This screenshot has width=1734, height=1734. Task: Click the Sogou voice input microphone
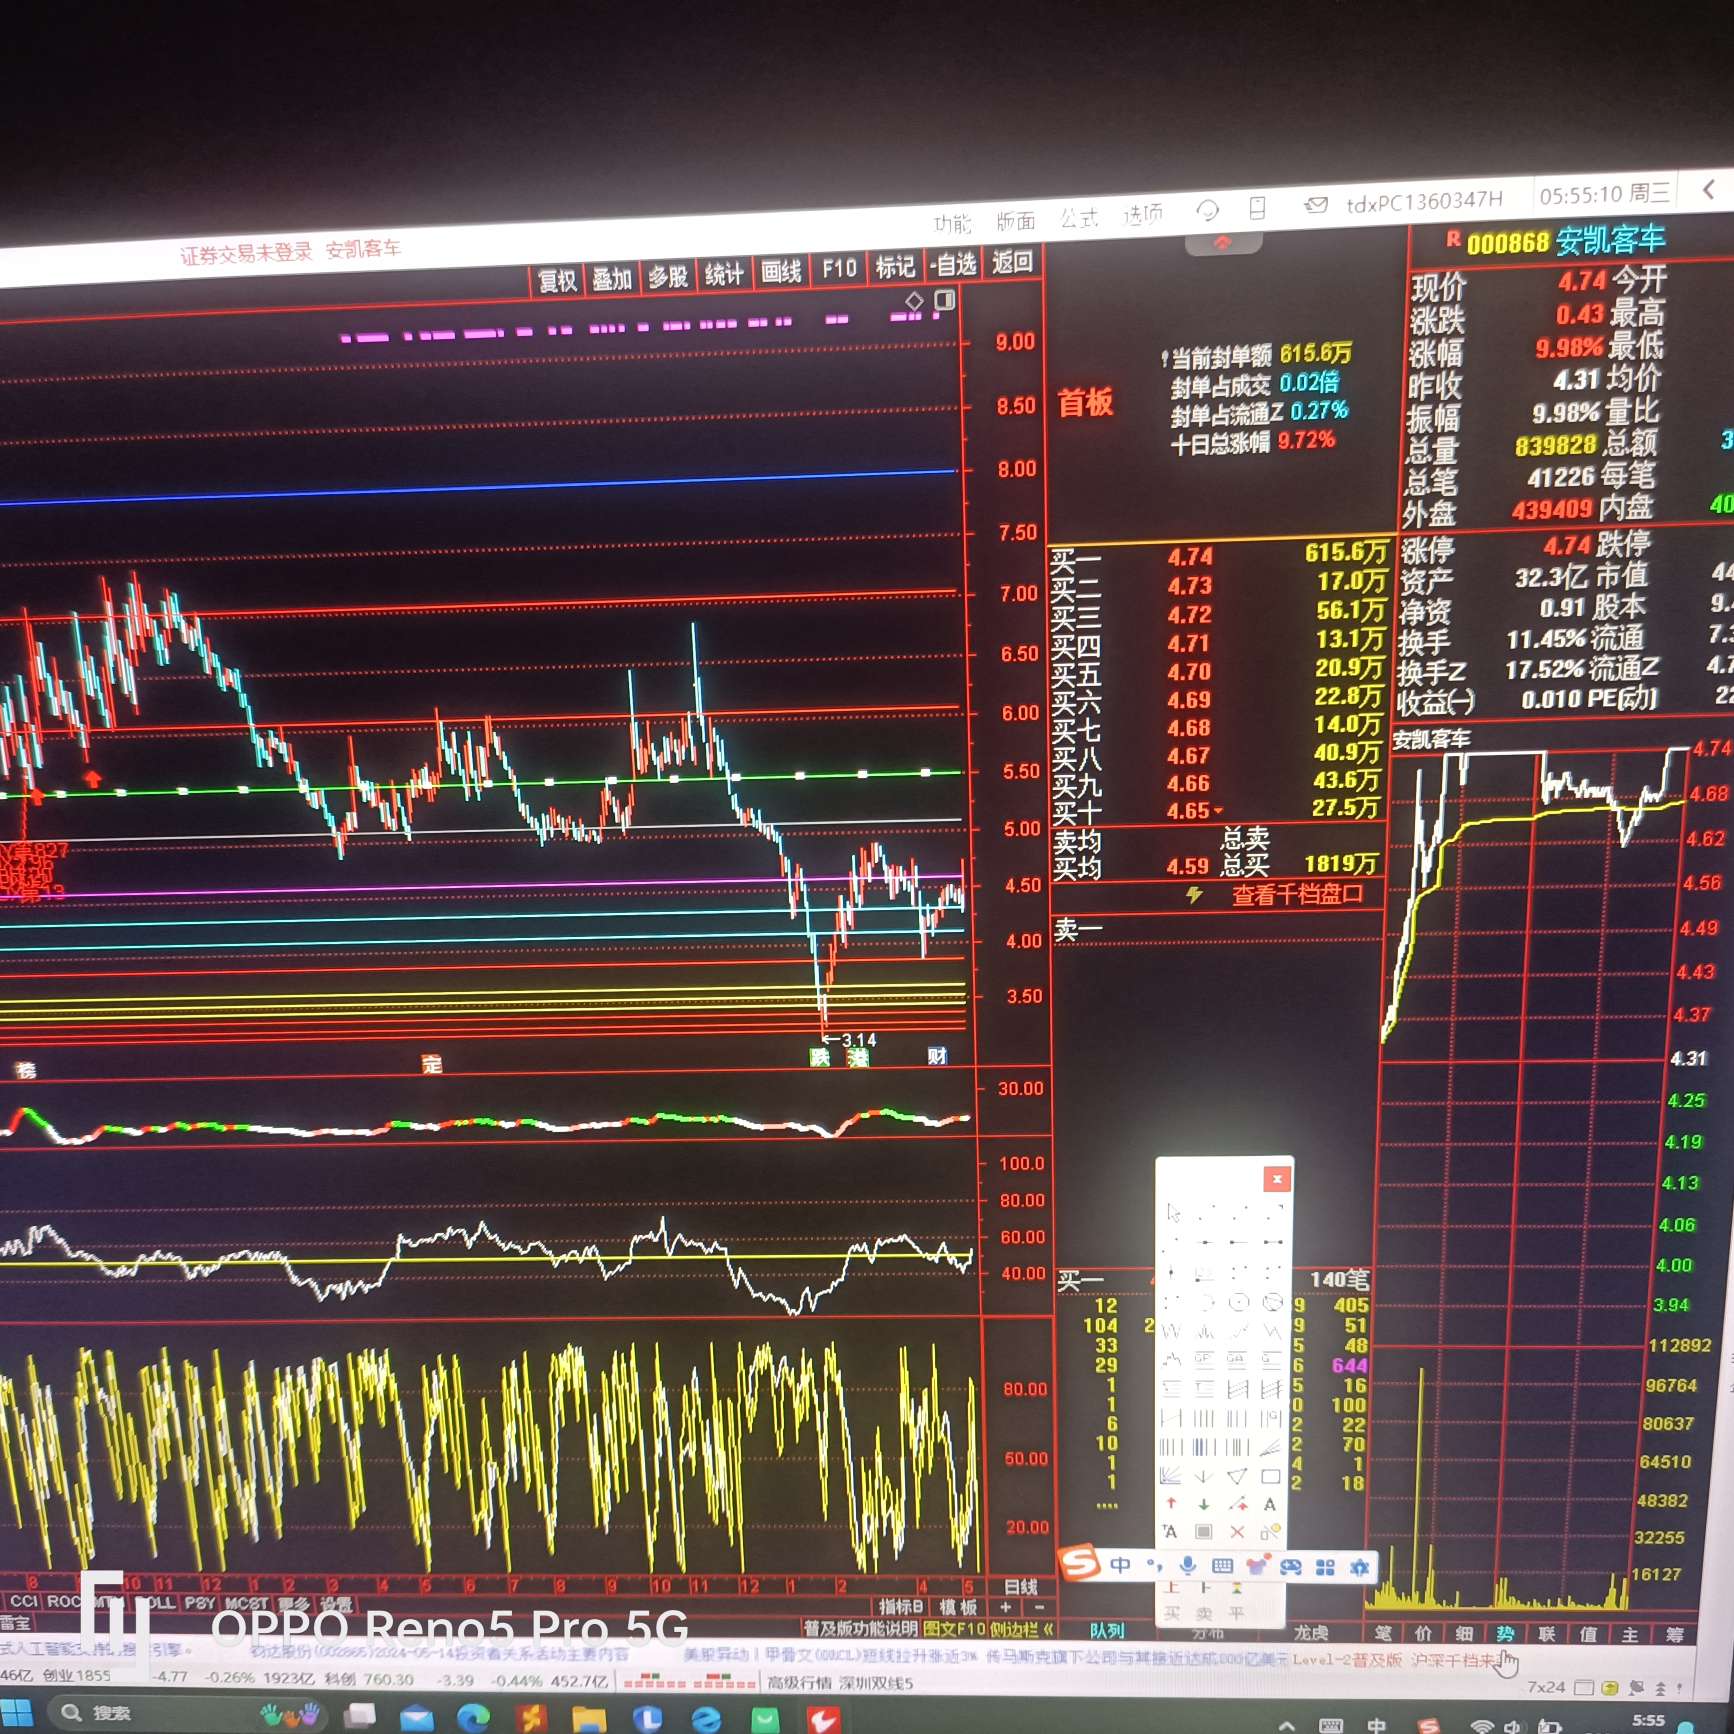point(1188,1566)
